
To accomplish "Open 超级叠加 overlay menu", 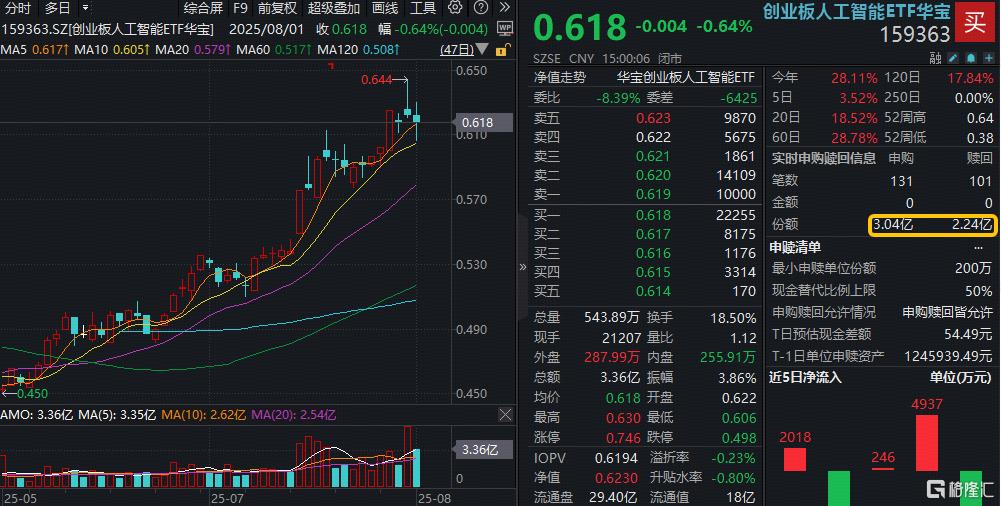I will point(334,8).
